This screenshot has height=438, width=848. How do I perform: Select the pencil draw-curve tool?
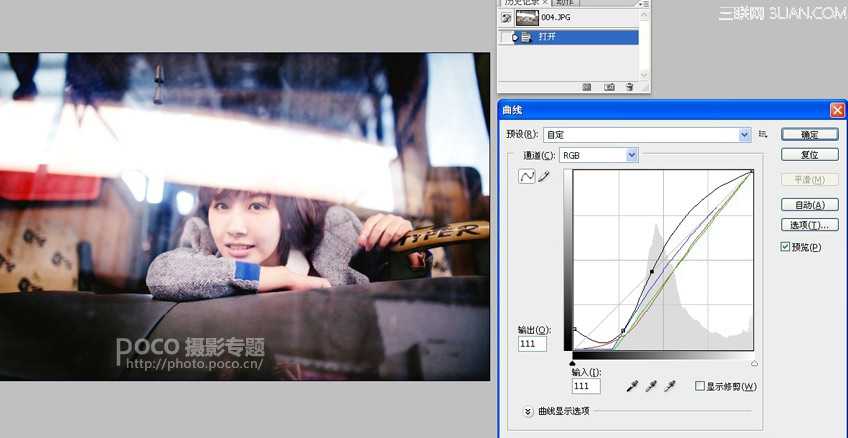tap(544, 176)
